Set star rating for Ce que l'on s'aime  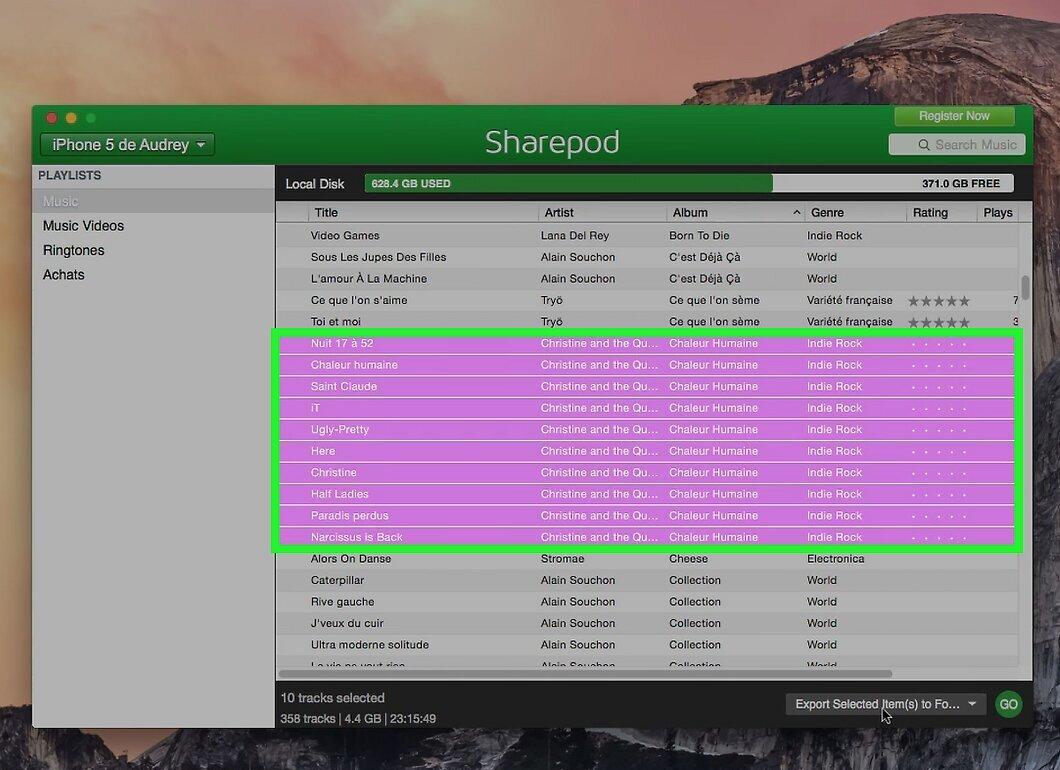point(939,301)
